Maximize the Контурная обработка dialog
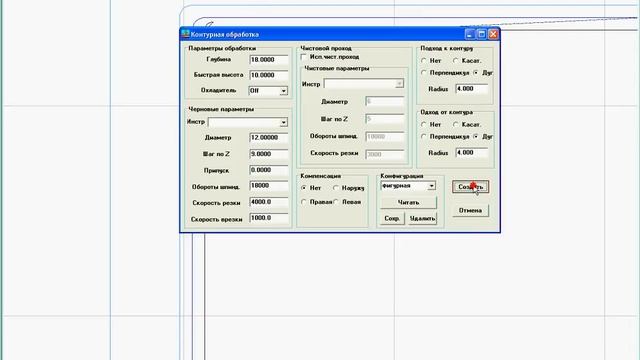The width and height of the screenshot is (640, 360). [482, 34]
